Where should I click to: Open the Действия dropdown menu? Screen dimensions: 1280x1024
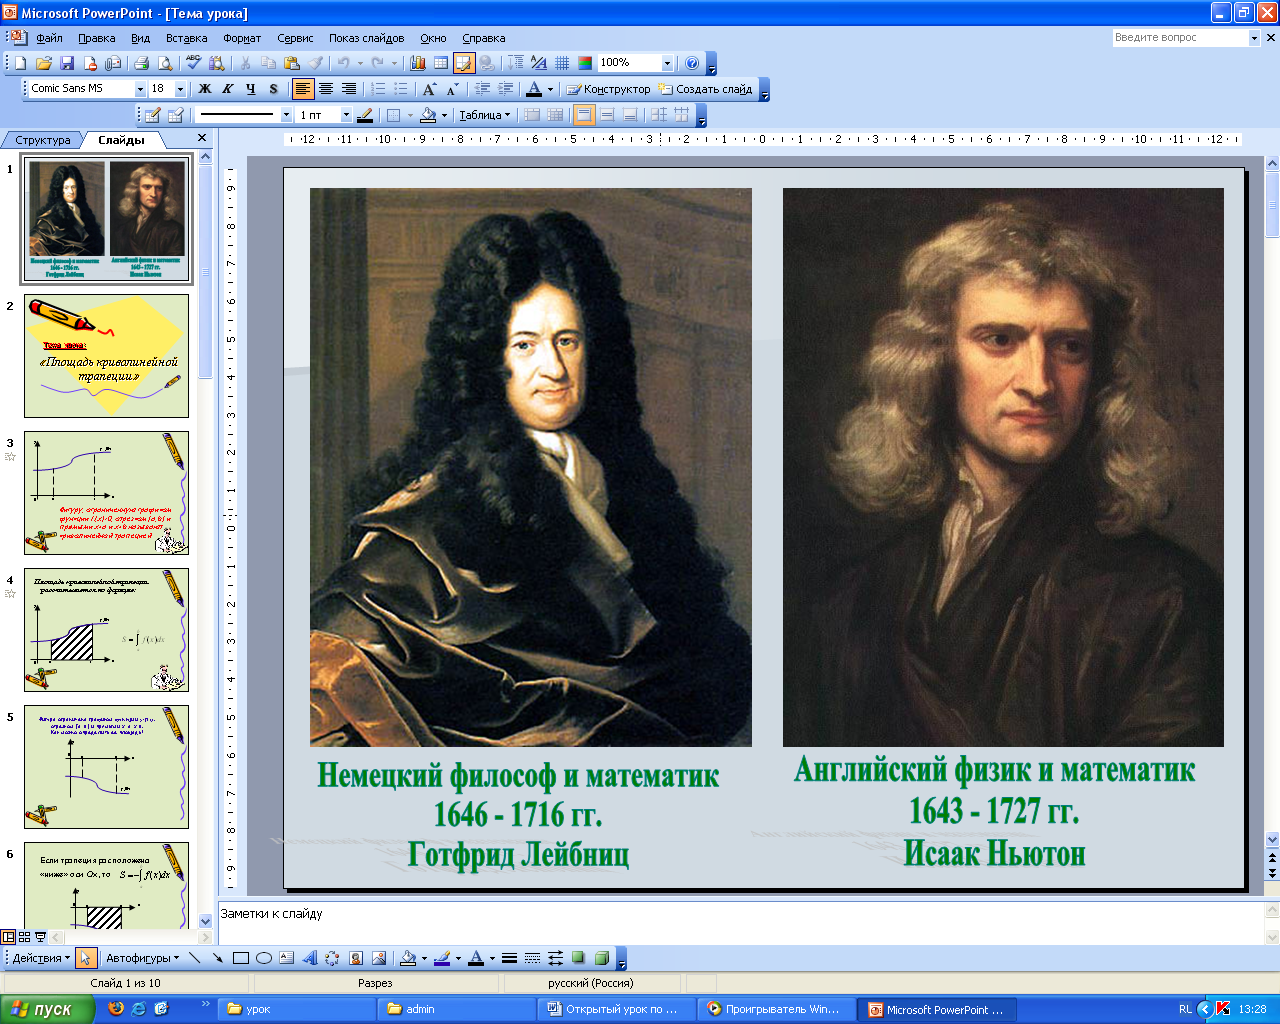42,958
